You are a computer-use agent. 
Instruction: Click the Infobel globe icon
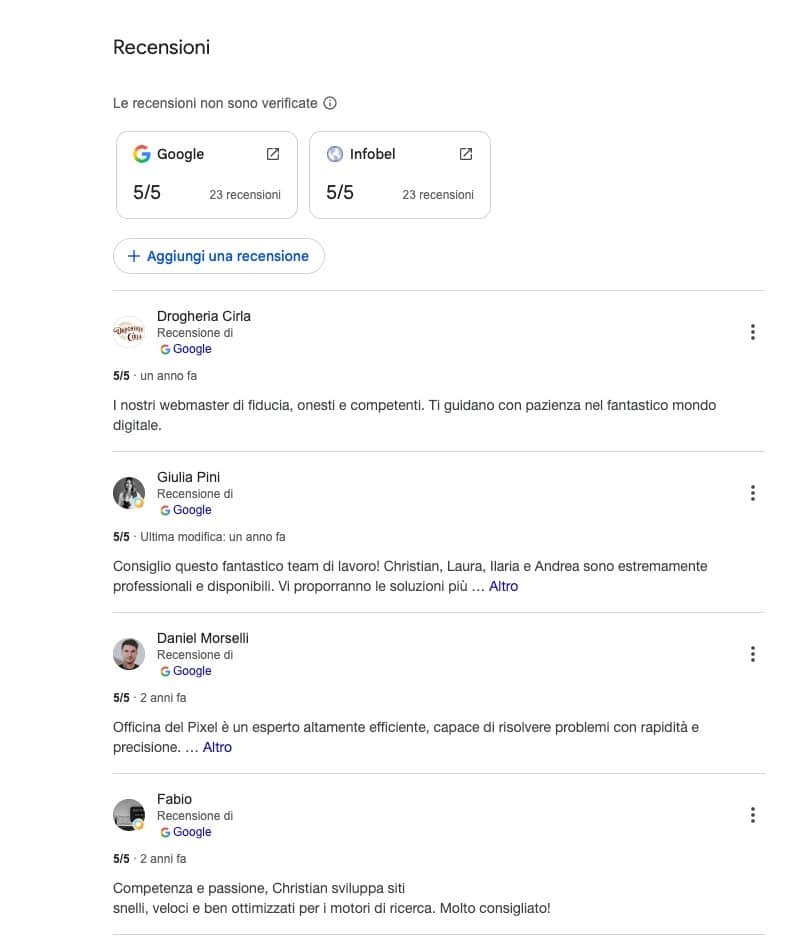[x=335, y=154]
